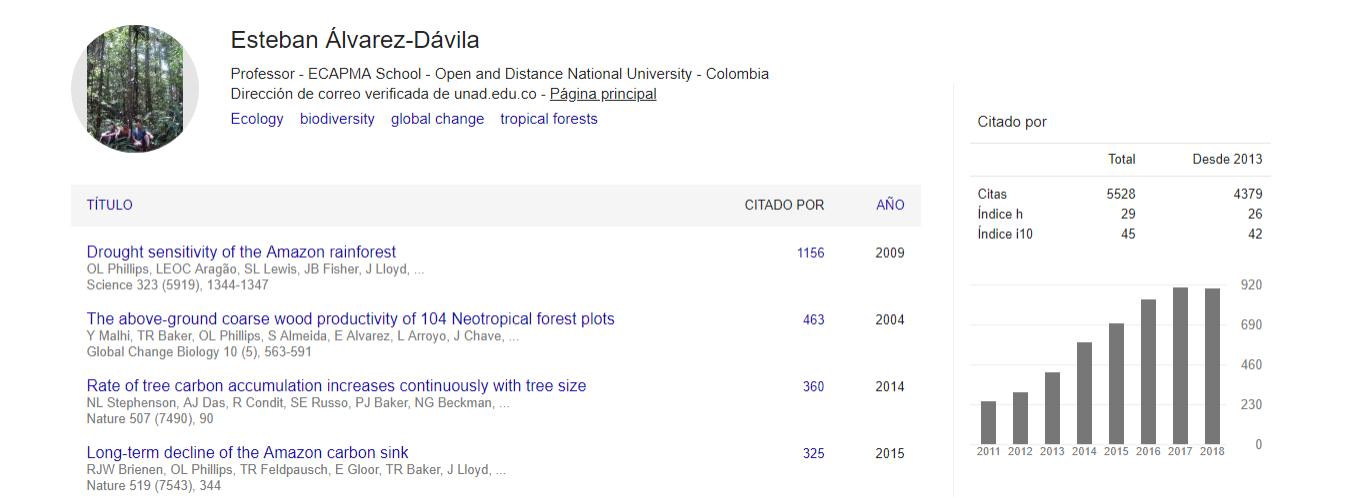Open the global change topic link
The width and height of the screenshot is (1347, 498).
click(437, 119)
